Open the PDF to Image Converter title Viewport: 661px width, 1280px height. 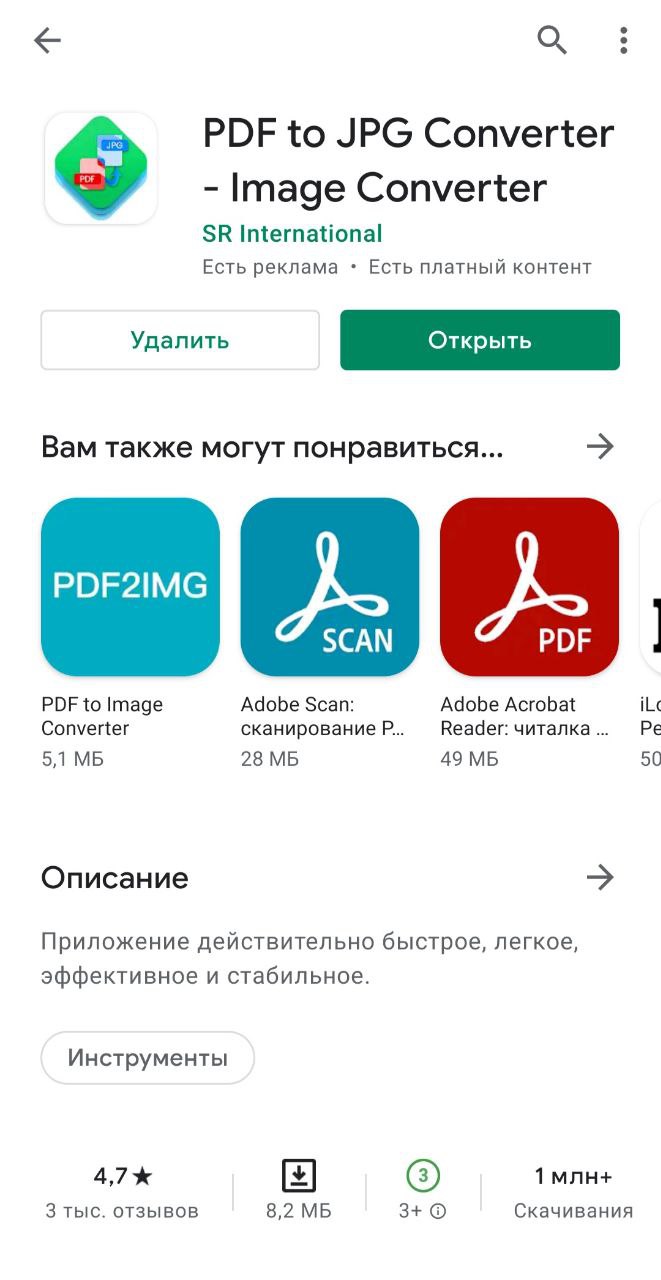102,716
